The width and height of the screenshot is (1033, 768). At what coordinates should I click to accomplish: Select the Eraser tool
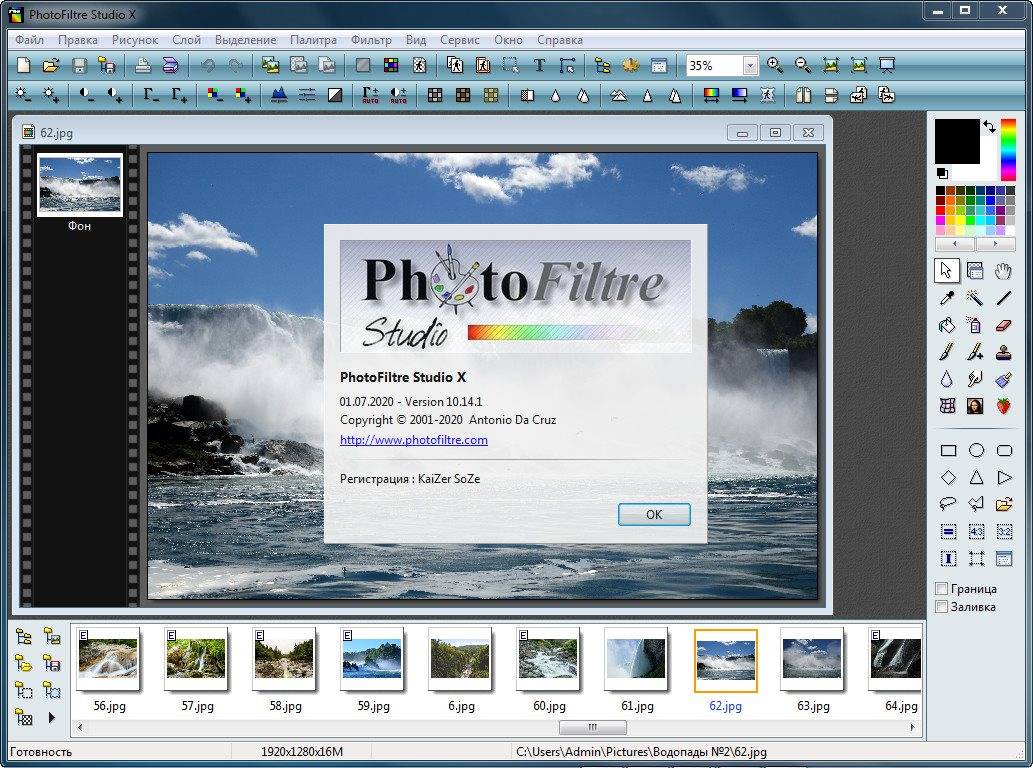pos(1003,325)
